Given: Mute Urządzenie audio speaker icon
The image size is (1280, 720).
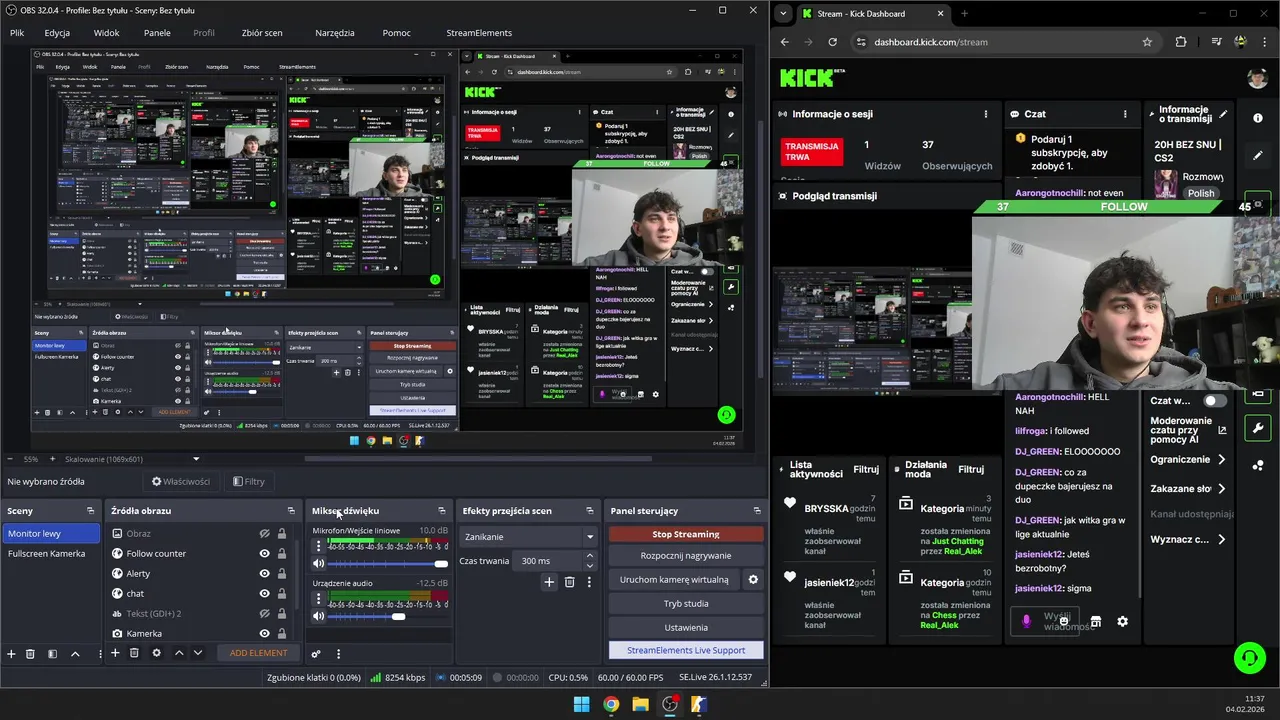Looking at the screenshot, I should click(x=319, y=616).
